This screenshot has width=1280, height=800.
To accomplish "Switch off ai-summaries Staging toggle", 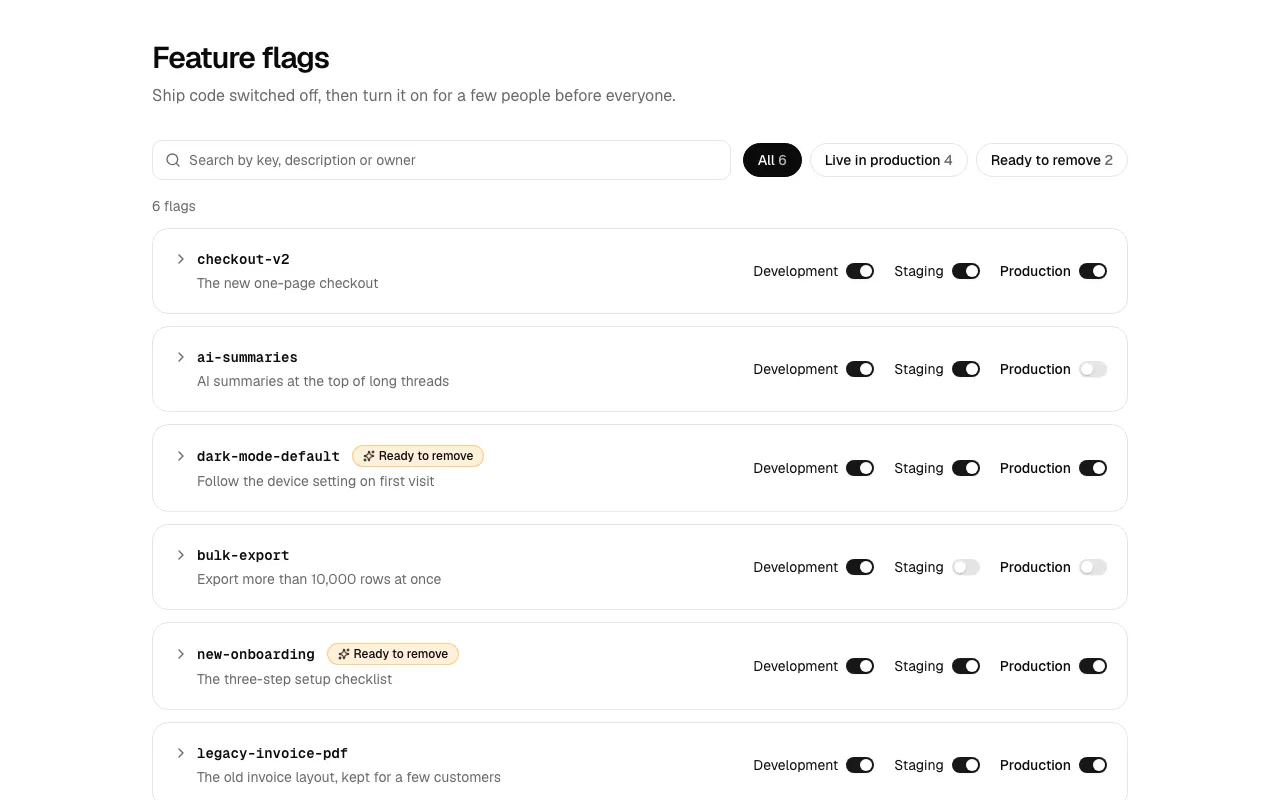I will 966,369.
